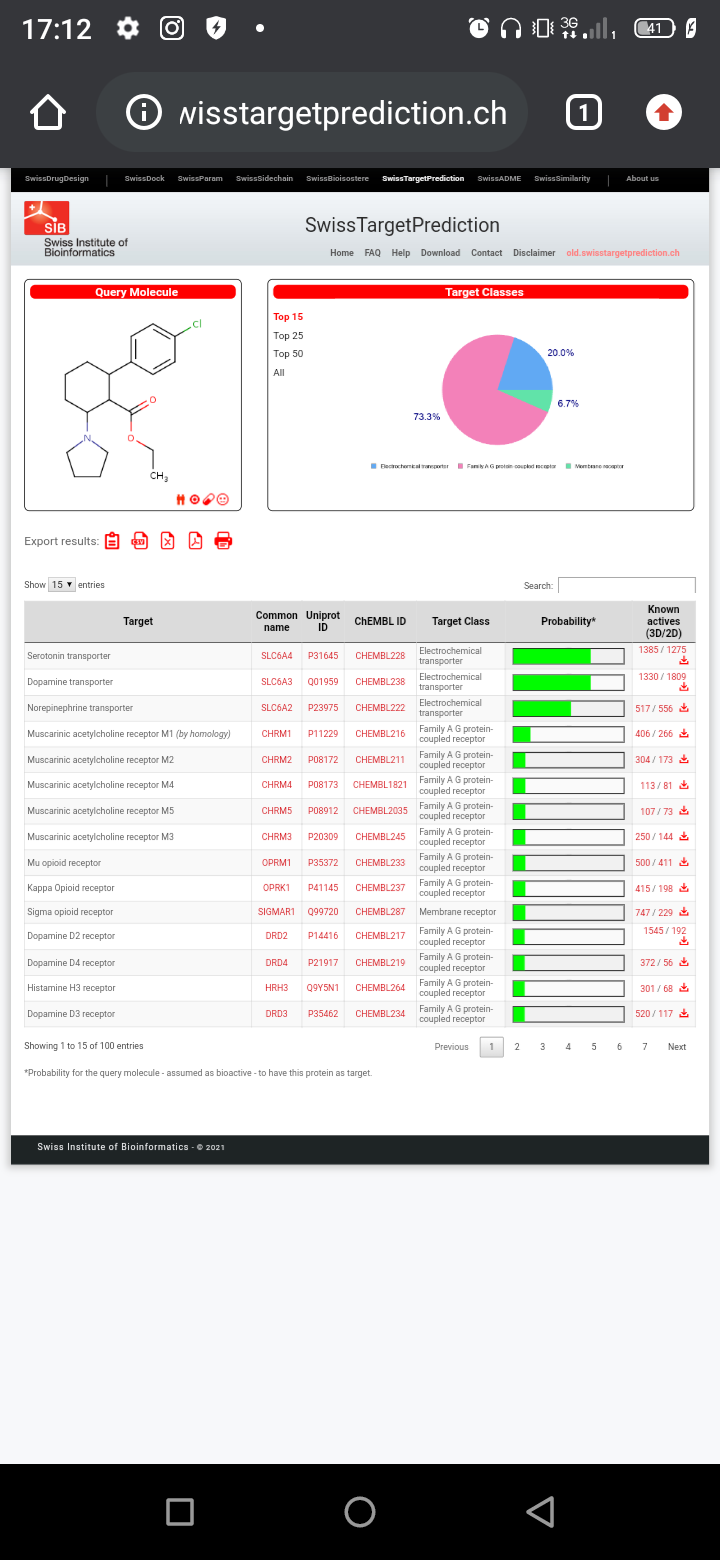This screenshot has height=1560, width=720.
Task: Go to results page 2
Action: 517,1047
